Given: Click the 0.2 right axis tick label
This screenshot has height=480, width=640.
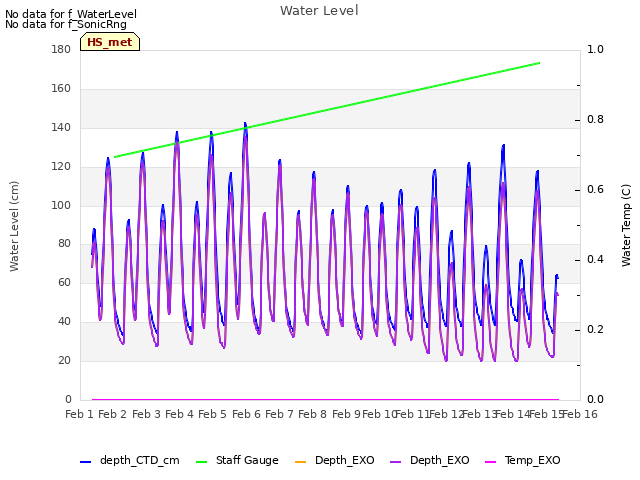Looking at the screenshot, I should coord(595,329).
